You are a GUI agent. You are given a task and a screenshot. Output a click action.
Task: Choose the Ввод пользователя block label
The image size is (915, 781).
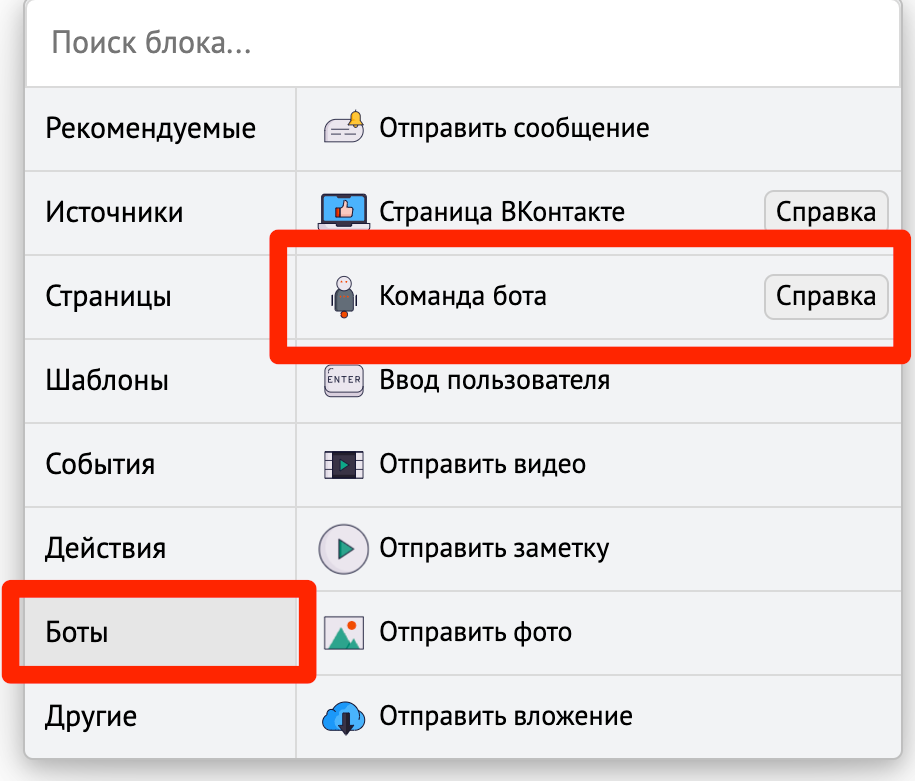tap(494, 381)
